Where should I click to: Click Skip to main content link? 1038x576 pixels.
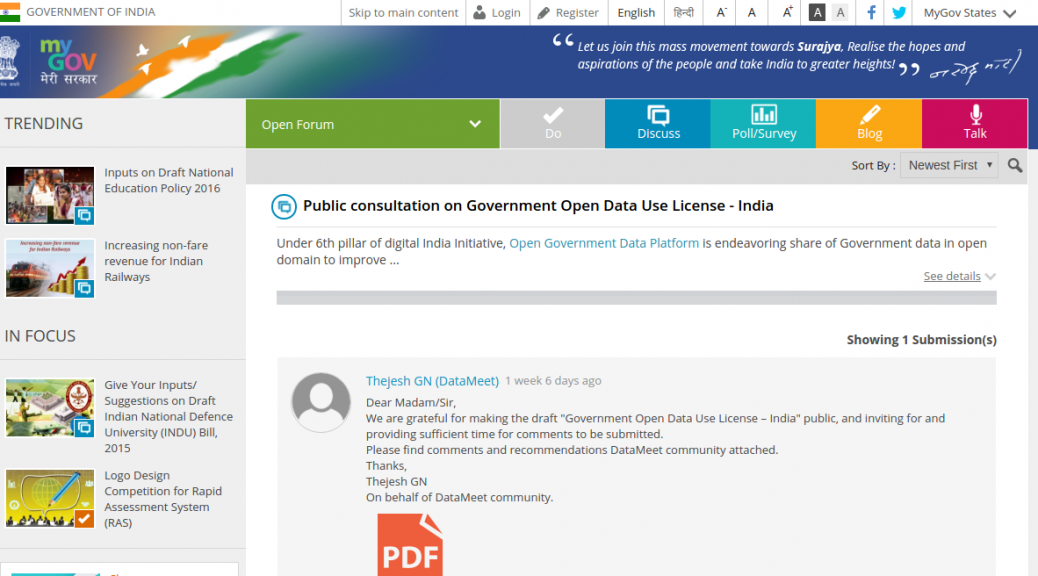click(403, 13)
